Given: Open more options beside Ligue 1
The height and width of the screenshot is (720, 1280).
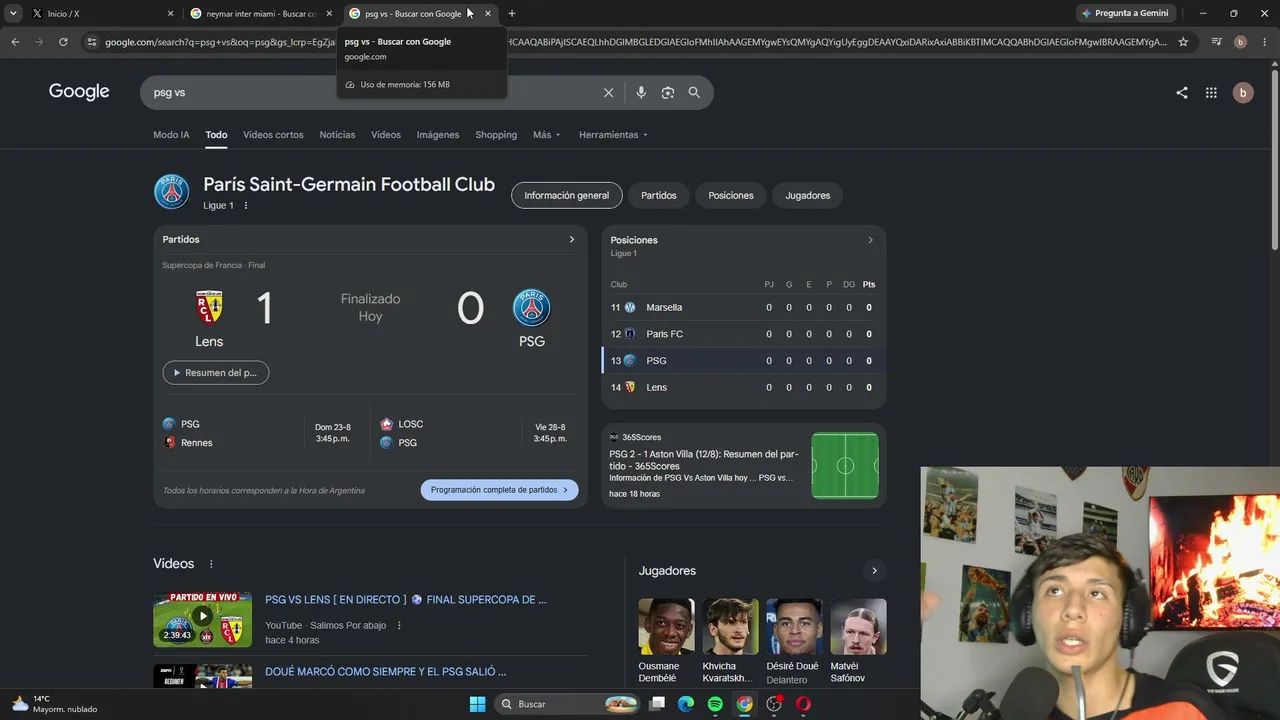Looking at the screenshot, I should [246, 206].
